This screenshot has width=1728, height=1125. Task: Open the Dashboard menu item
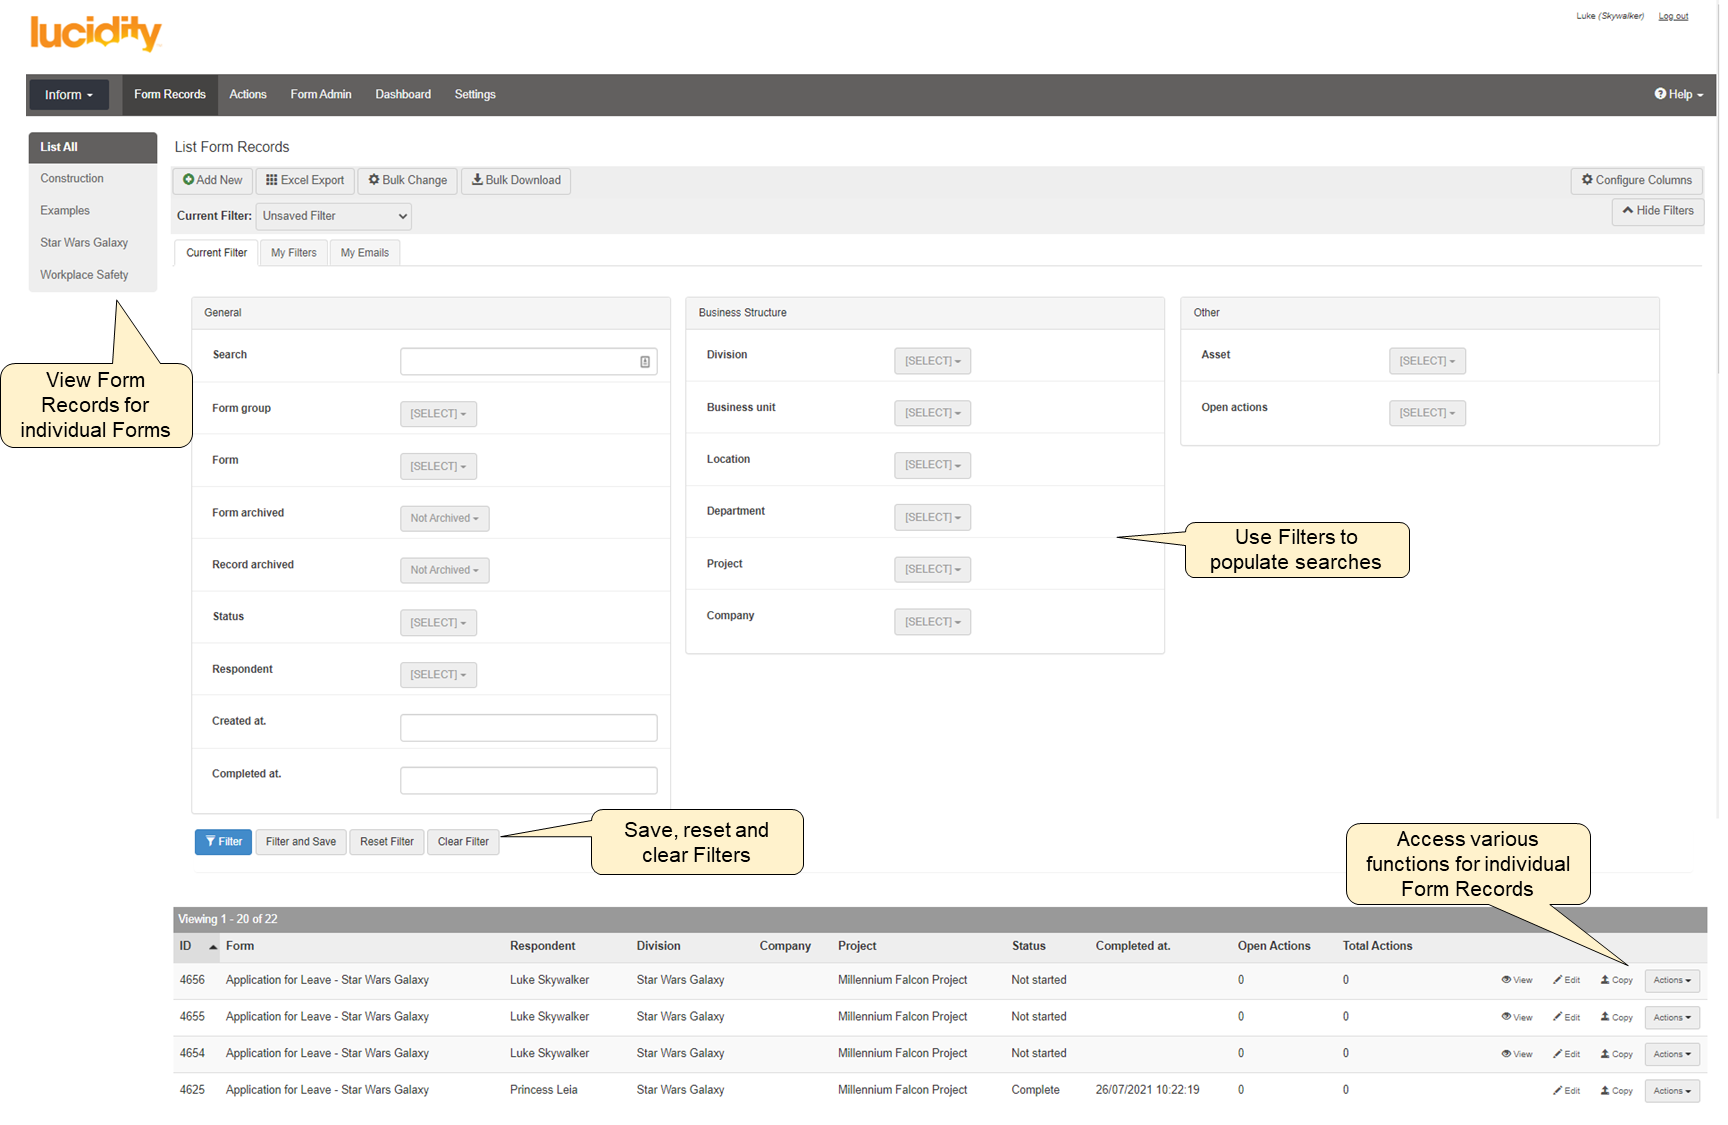(403, 94)
